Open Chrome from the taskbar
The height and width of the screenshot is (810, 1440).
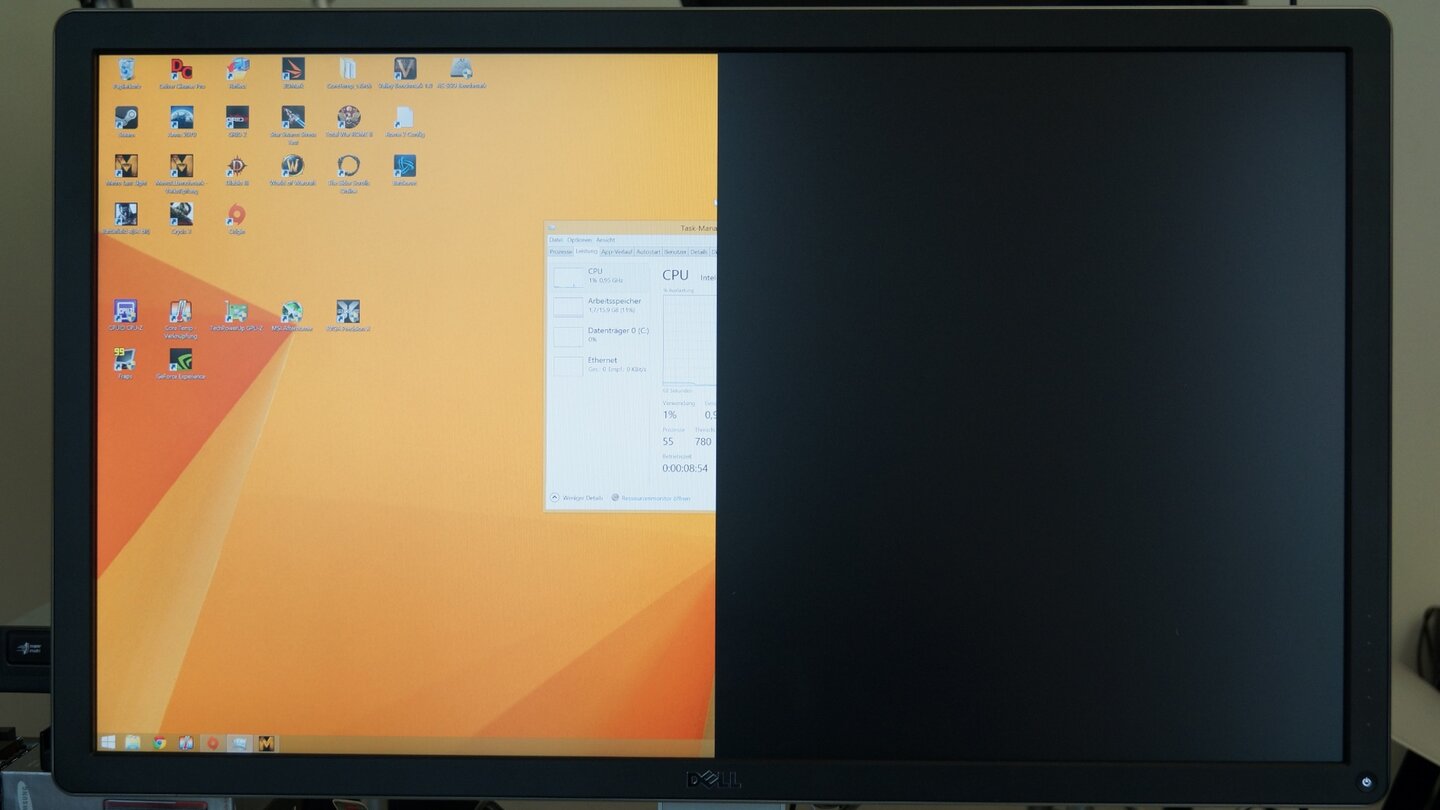pos(159,743)
